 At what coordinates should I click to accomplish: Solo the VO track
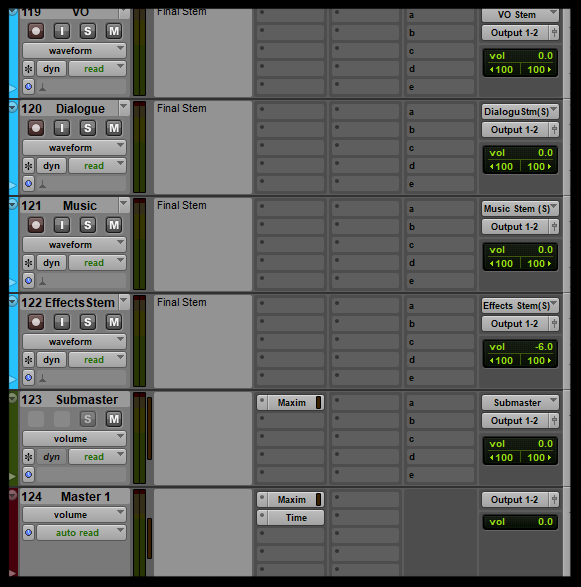[x=88, y=31]
